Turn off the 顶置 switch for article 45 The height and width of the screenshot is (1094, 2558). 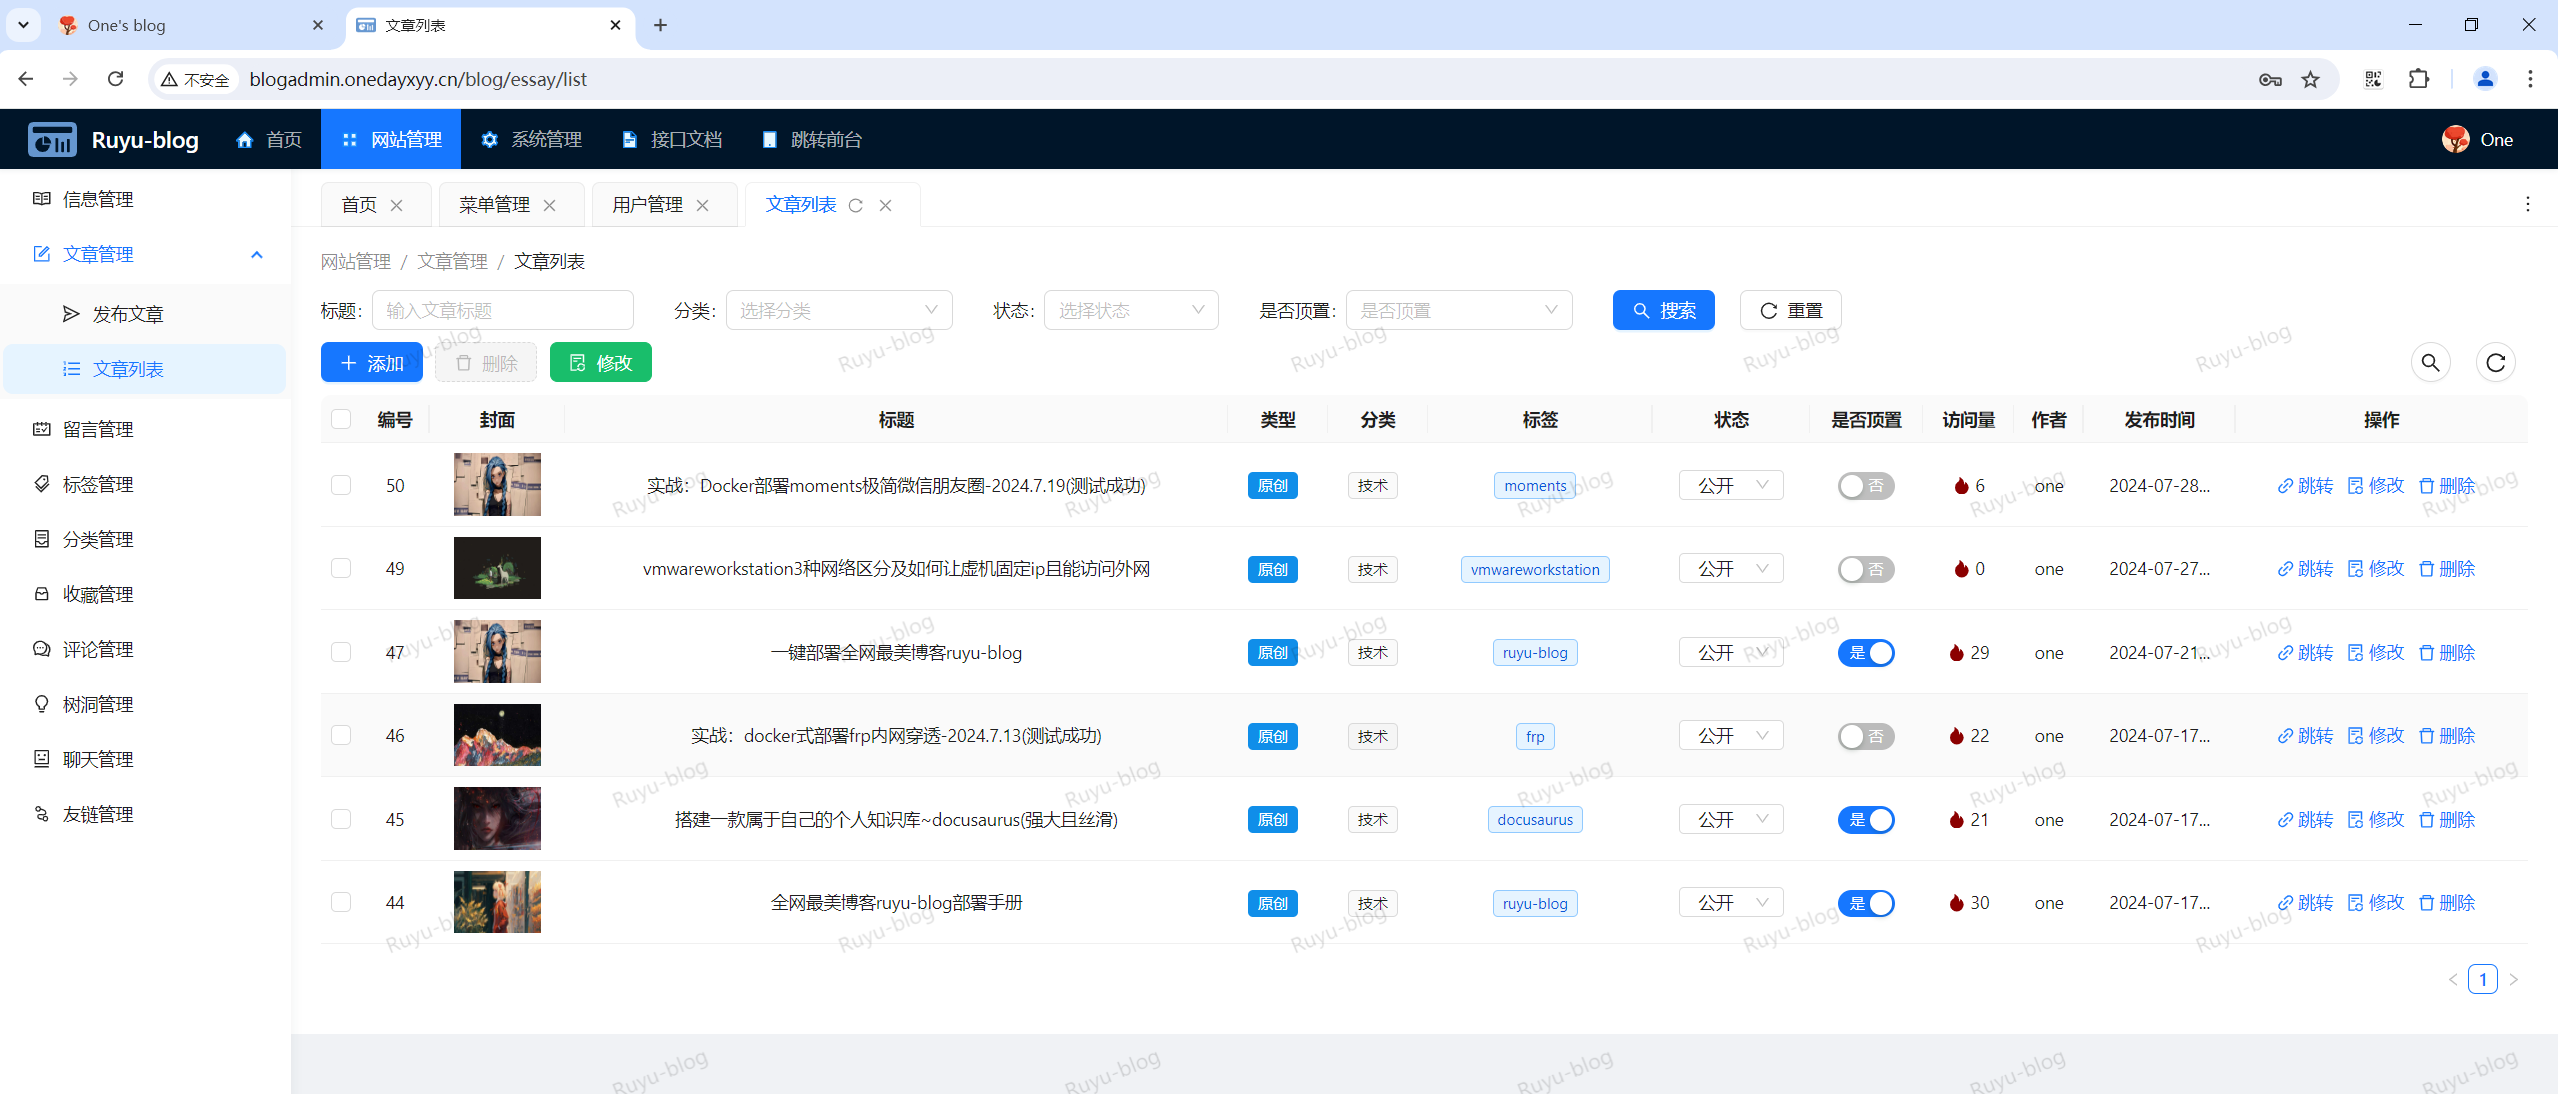point(1866,820)
